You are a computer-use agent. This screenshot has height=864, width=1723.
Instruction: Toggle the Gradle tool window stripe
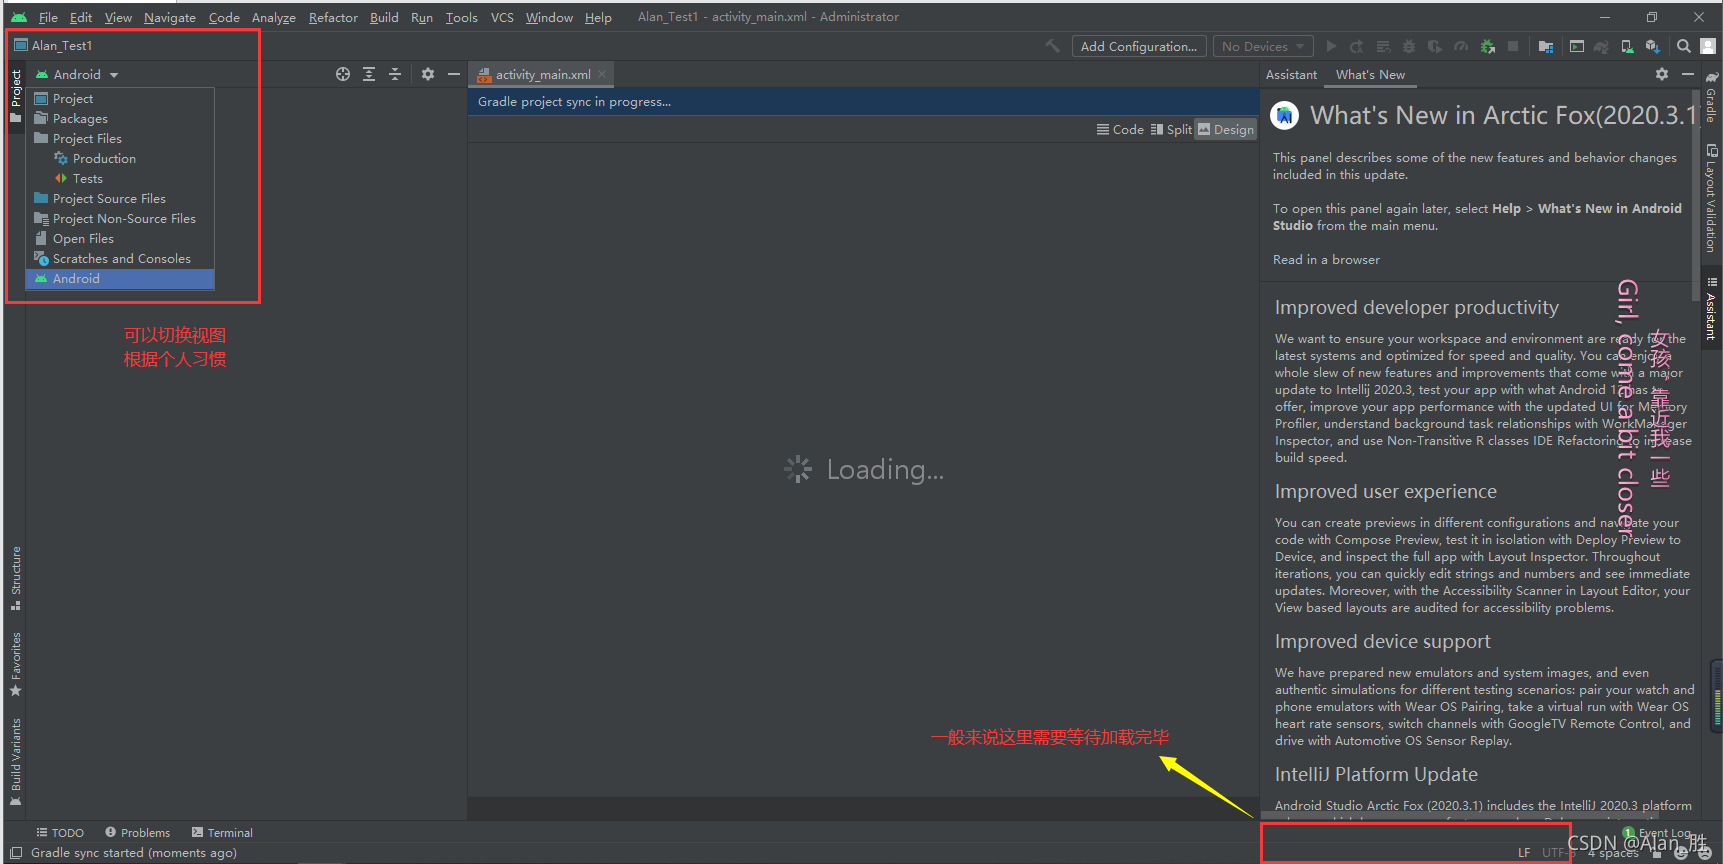click(1711, 96)
